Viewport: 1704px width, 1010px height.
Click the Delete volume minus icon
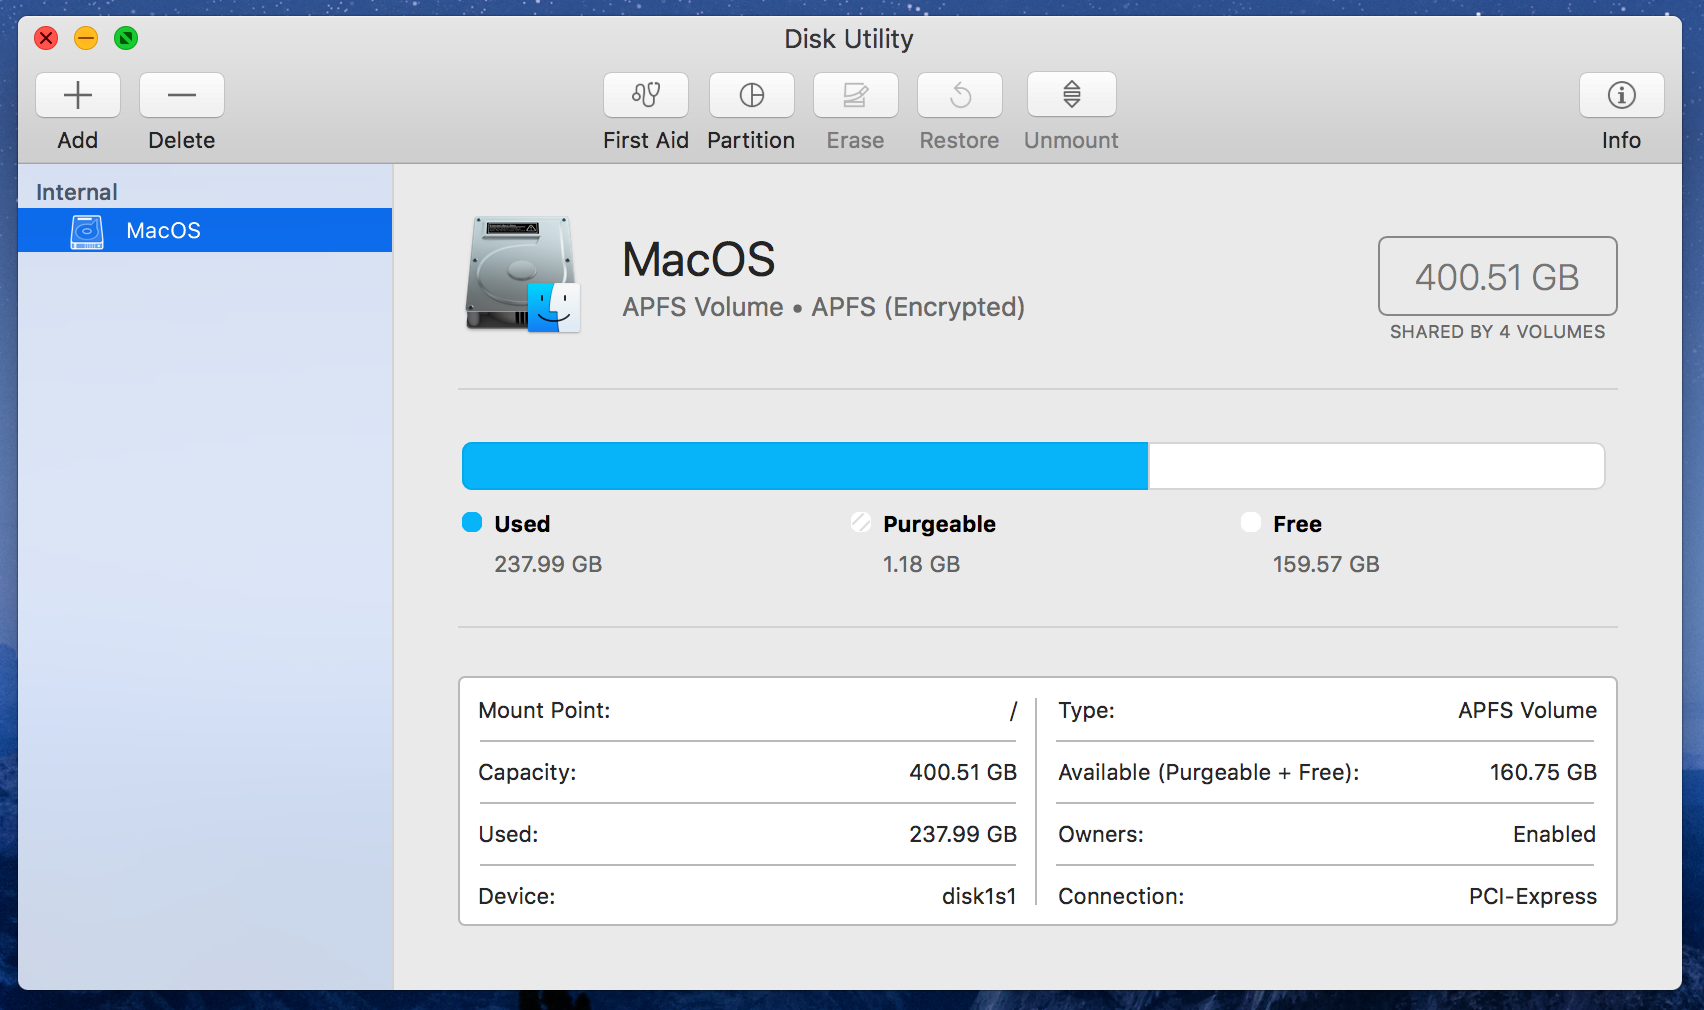182,95
